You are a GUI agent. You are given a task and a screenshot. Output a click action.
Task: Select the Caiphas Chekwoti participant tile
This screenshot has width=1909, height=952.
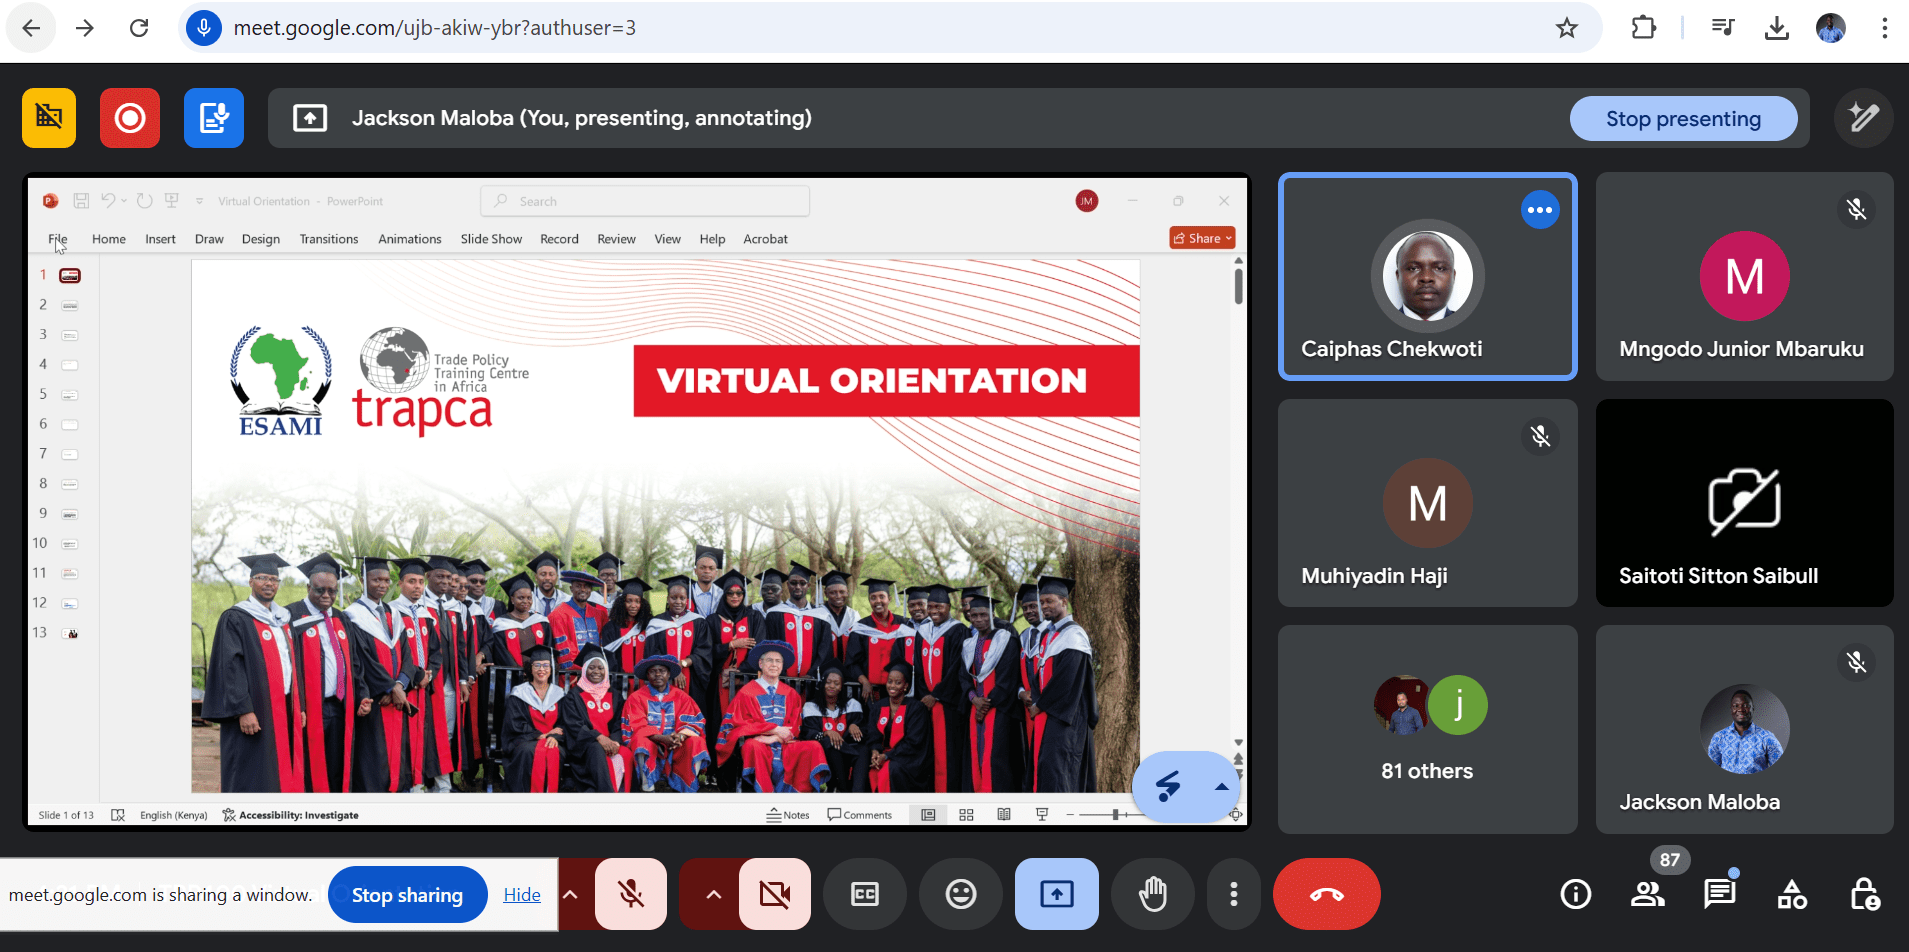point(1427,277)
